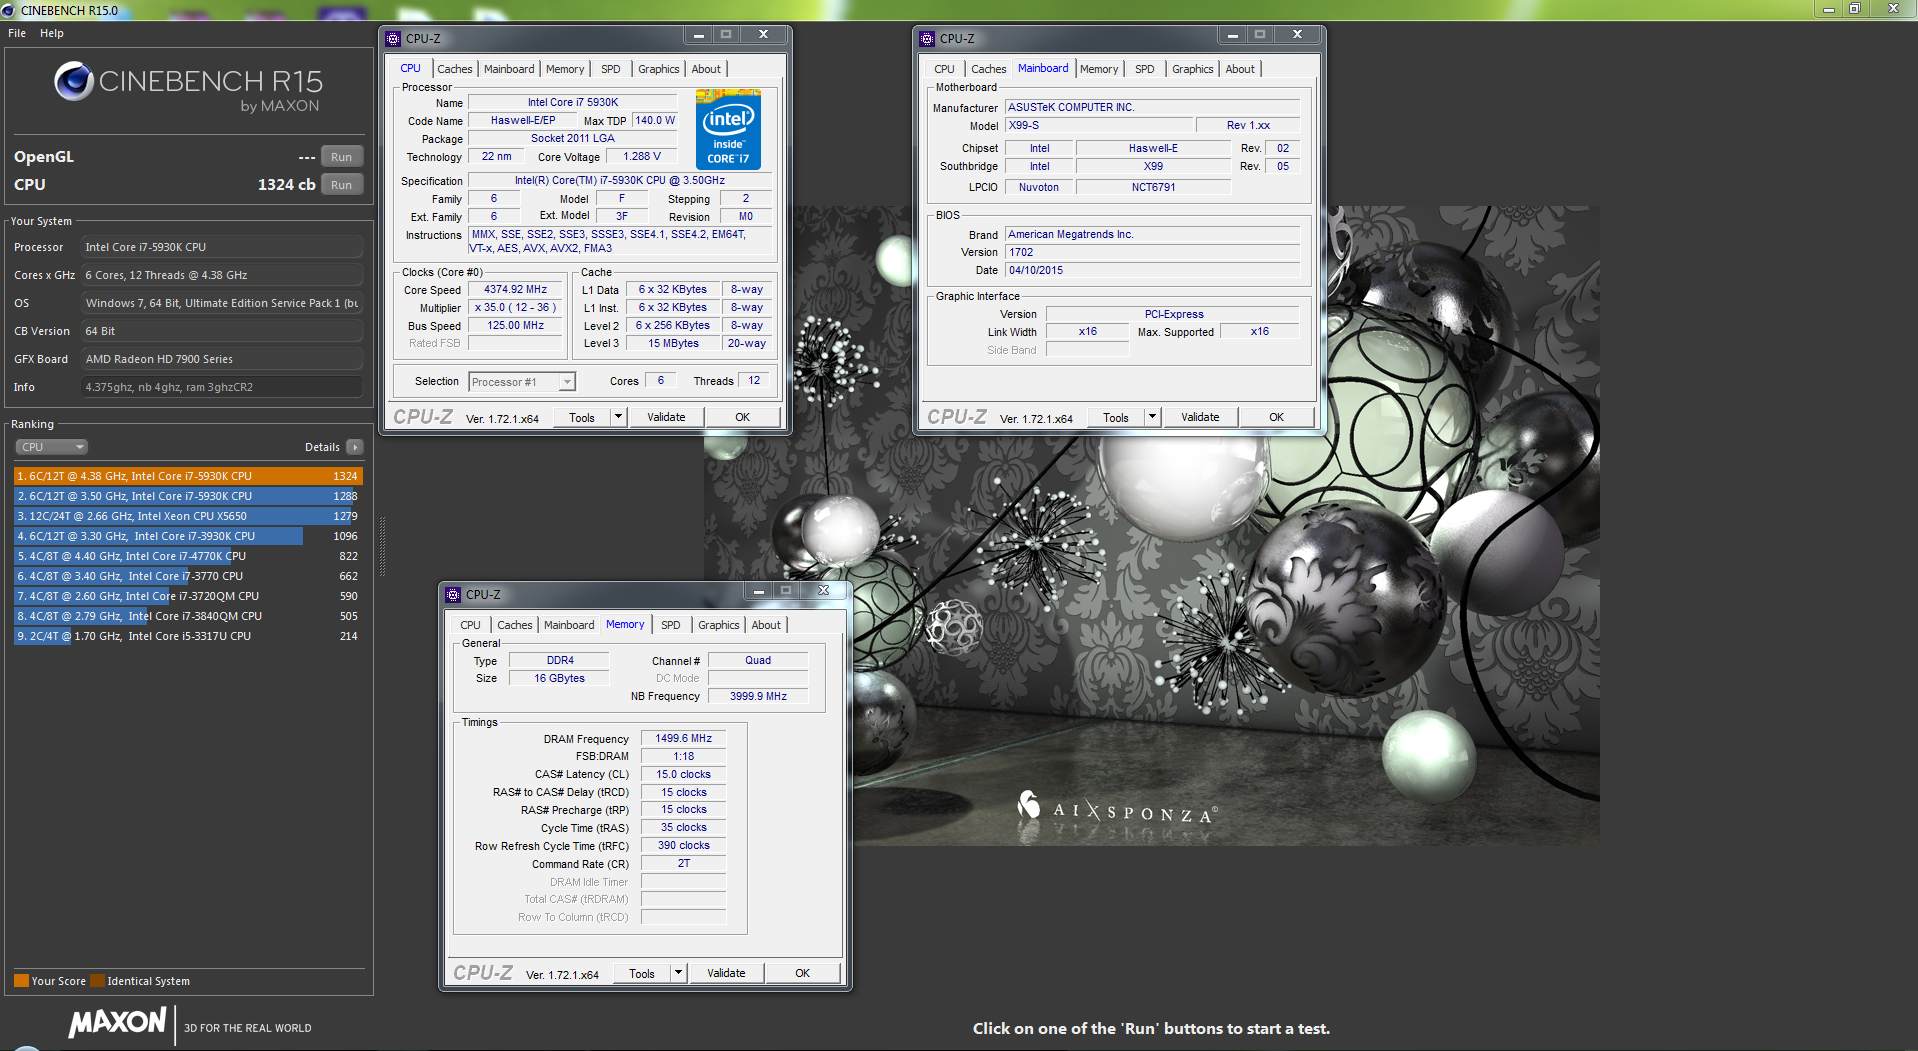This screenshot has width=1918, height=1051.
Task: Click the BIOS Version field 1702
Action: point(1152,253)
